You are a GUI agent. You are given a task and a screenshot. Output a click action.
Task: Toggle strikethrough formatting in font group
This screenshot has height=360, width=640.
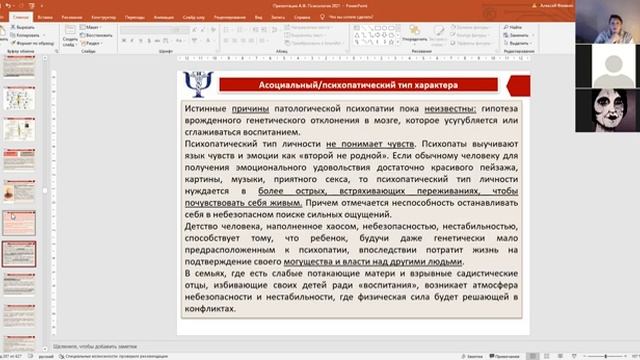coord(157,41)
